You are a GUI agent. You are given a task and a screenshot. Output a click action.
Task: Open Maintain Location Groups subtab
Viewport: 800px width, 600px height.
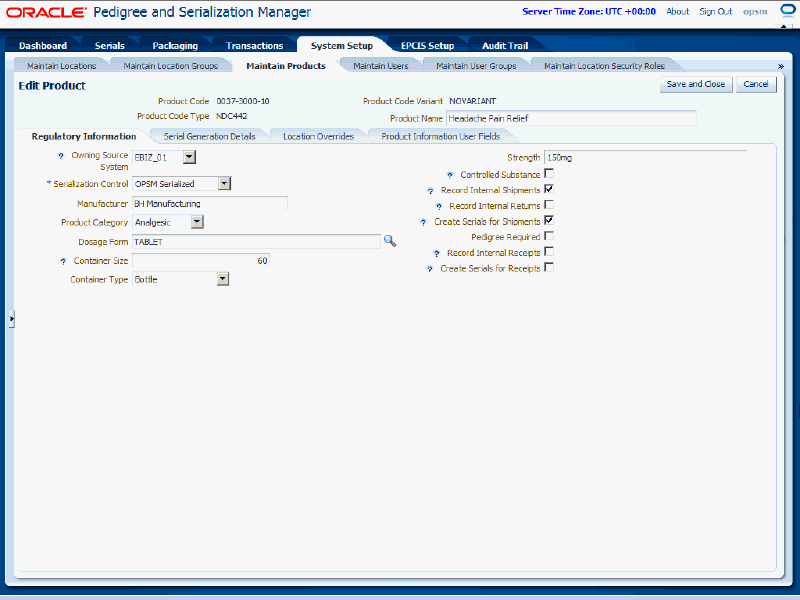click(x=170, y=66)
